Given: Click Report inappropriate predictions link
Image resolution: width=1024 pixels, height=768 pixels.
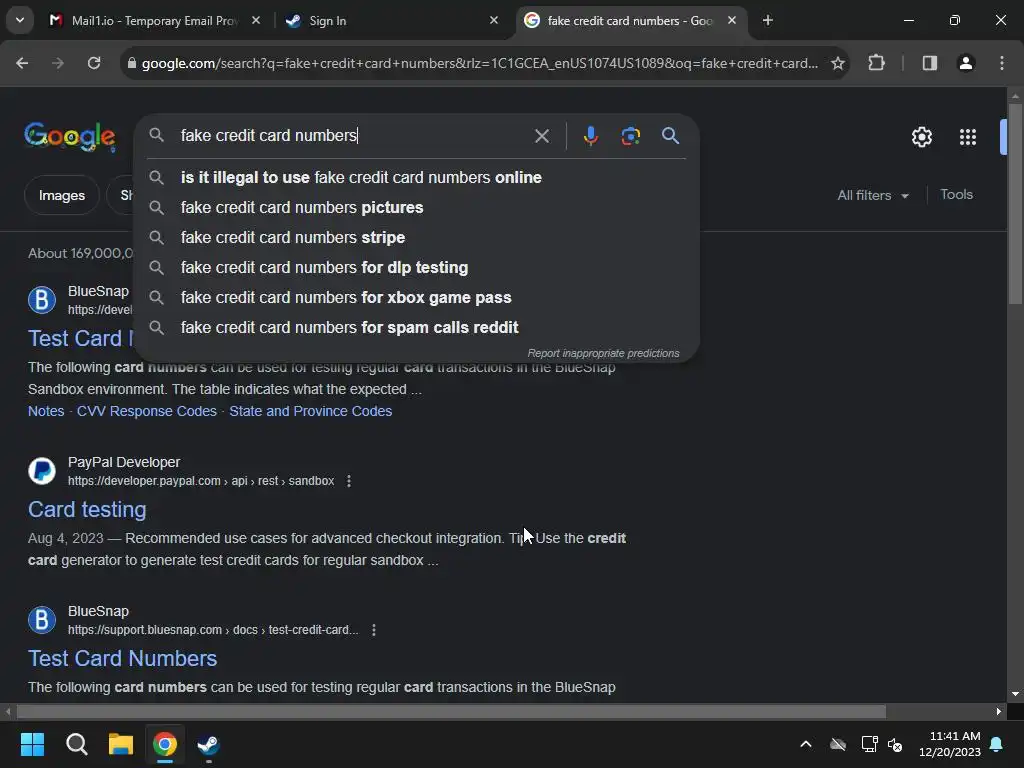Looking at the screenshot, I should point(603,353).
